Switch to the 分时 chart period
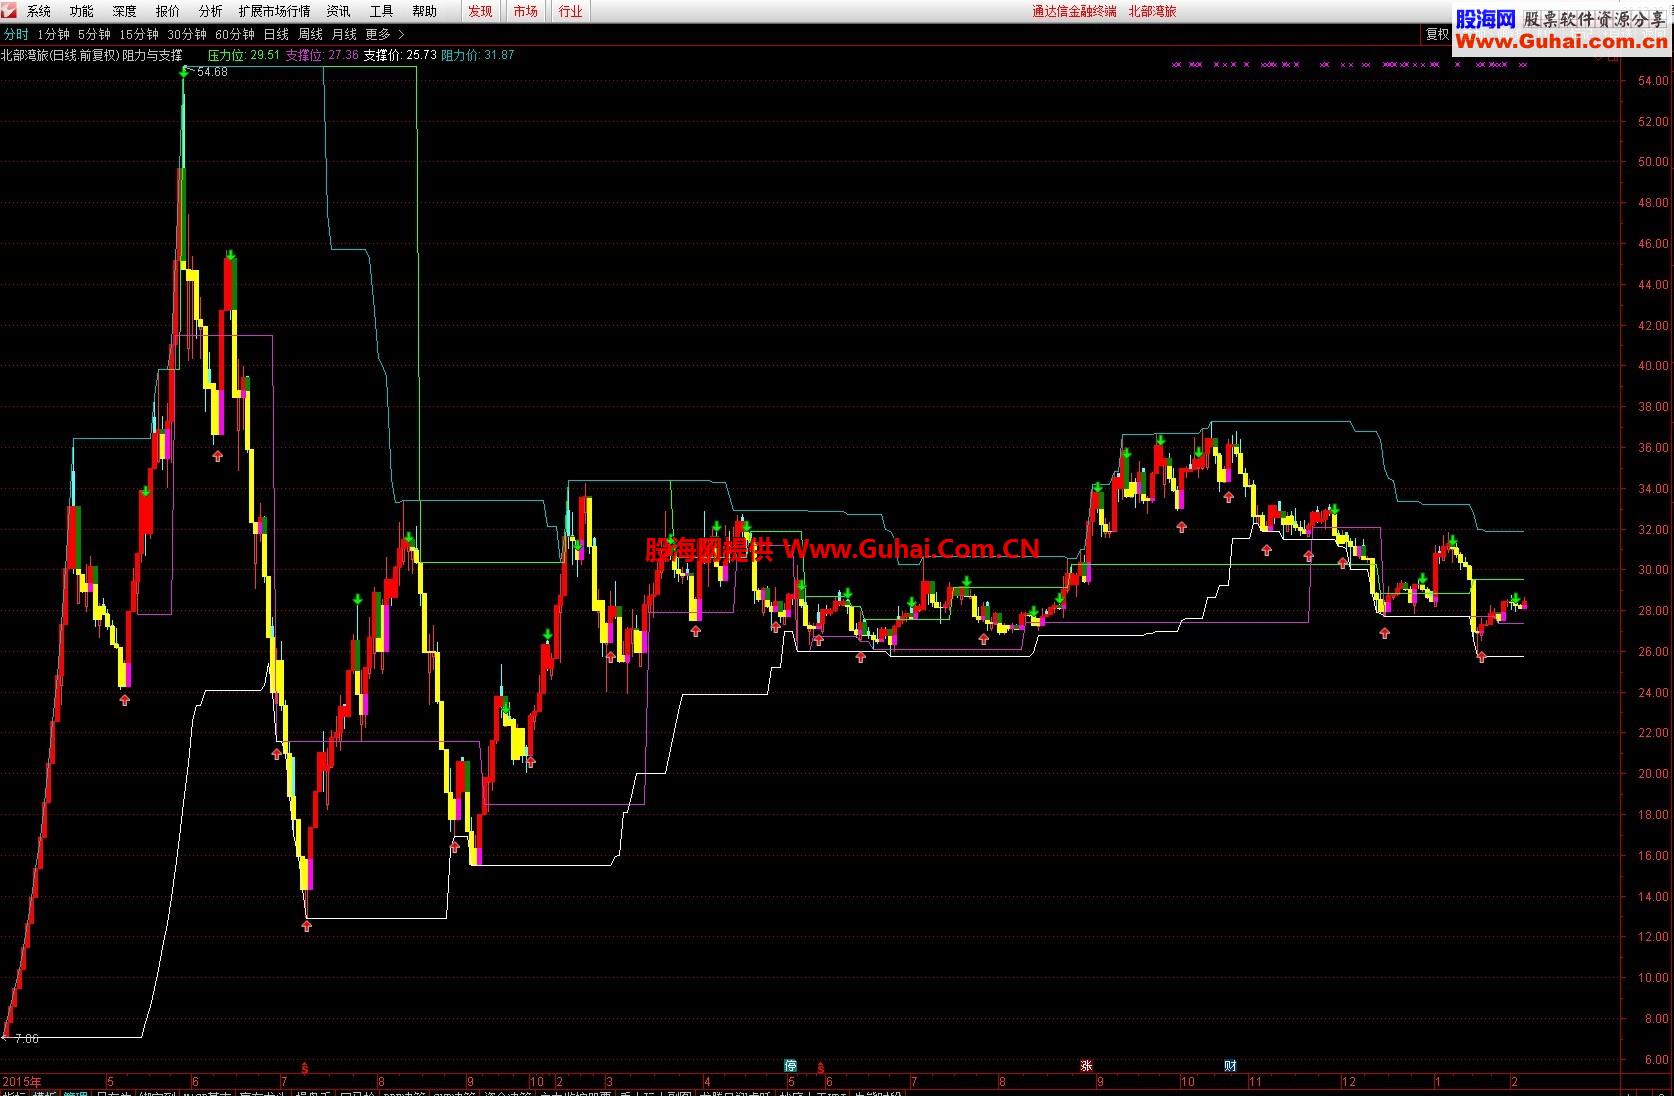The width and height of the screenshot is (1674, 1096). (16, 34)
